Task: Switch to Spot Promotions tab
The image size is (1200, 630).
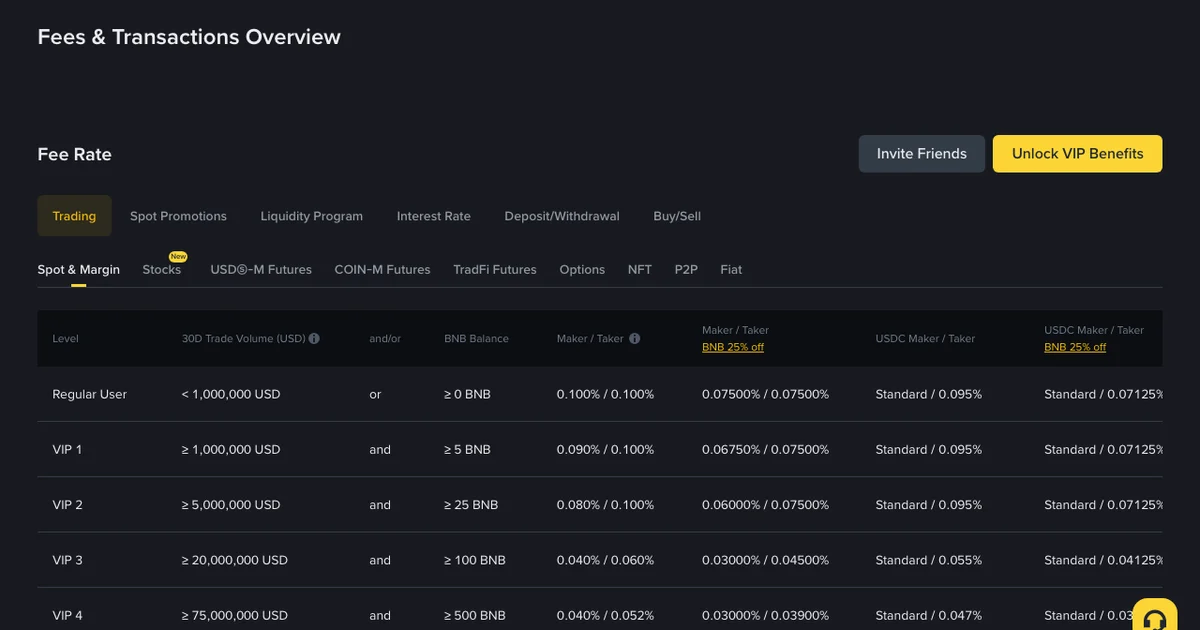Action: [178, 216]
